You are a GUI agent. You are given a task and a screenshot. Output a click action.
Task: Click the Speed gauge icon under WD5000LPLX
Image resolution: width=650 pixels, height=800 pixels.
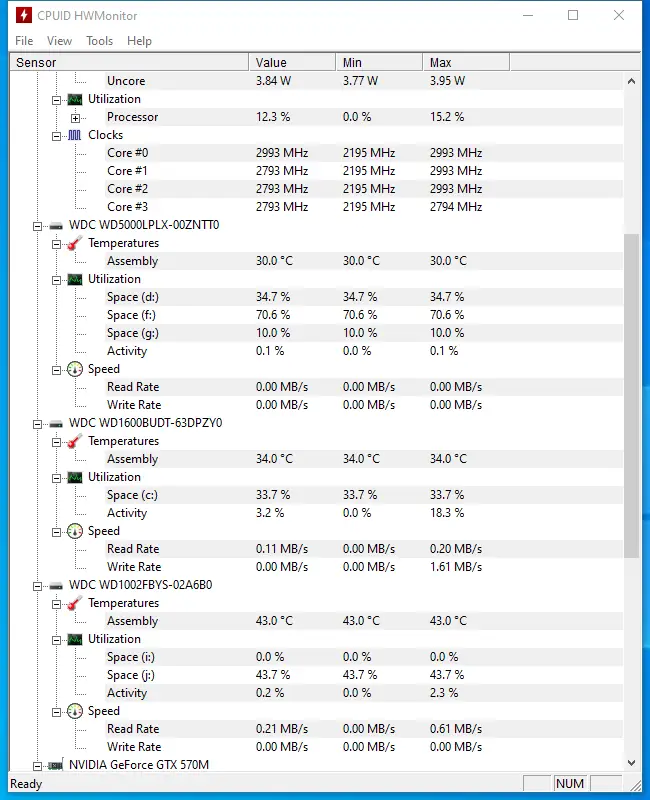pos(75,369)
